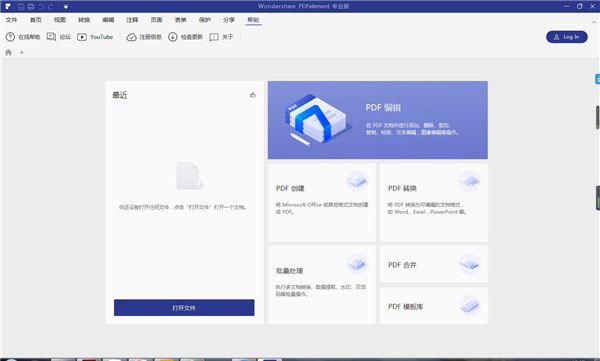
Task: Open the quick access toolbar dropdown arrow
Action: pos(66,7)
